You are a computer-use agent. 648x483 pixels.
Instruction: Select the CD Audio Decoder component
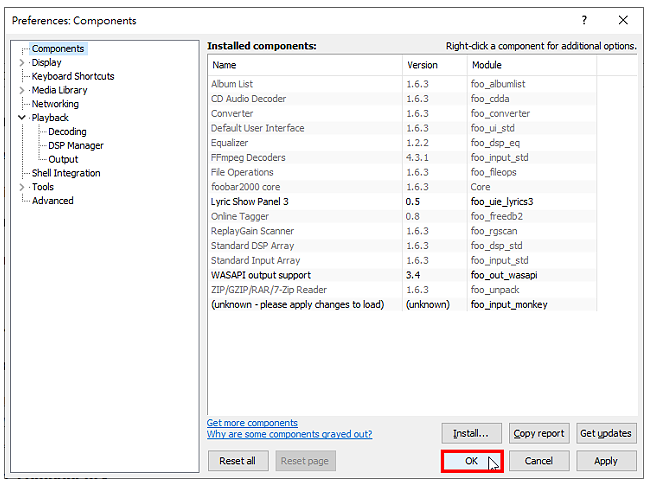(402, 99)
